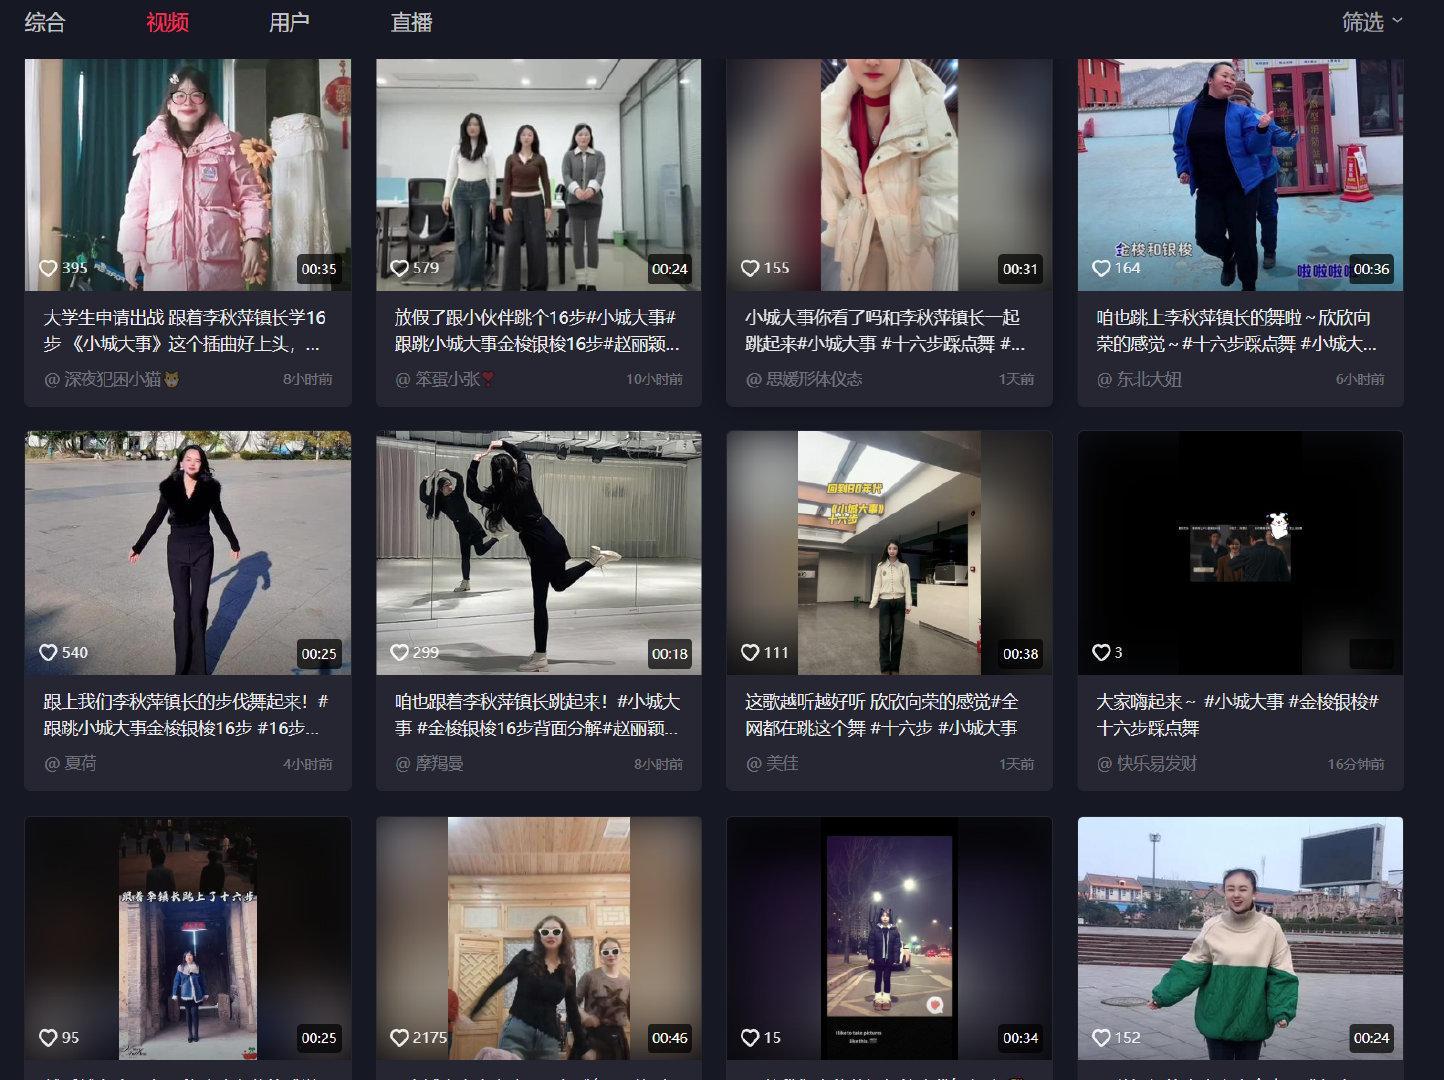Open the pink puffer jacket video thumbnail
Screen dimensions: 1444x1080
point(188,175)
